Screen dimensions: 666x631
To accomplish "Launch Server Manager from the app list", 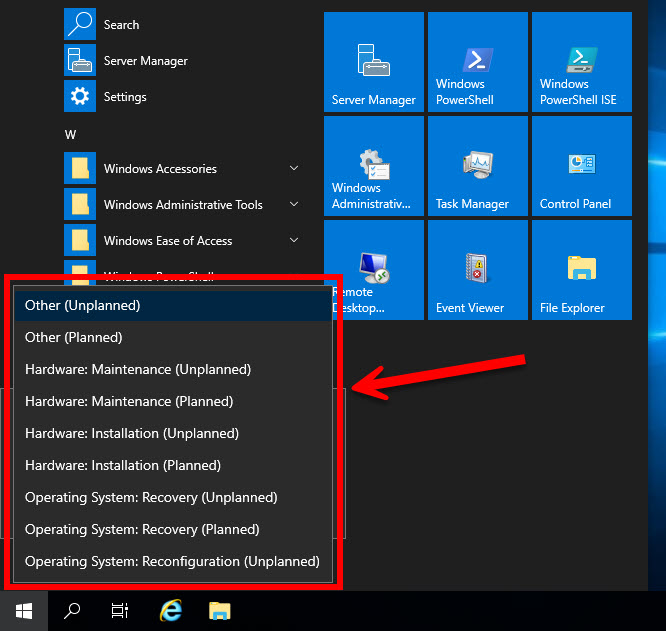I will click(183, 60).
